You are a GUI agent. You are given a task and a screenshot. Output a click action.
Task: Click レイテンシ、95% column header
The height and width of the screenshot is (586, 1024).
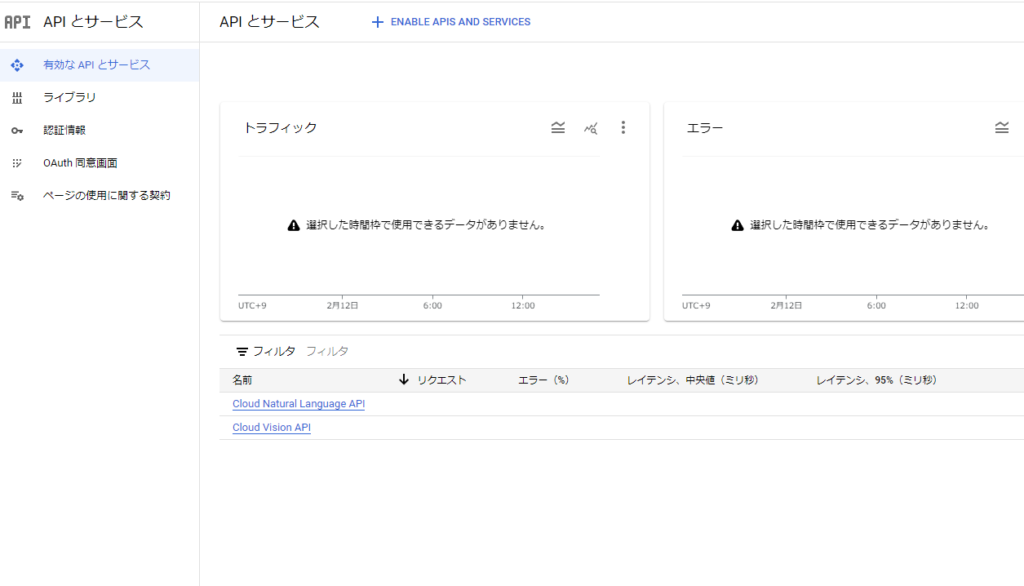point(876,380)
